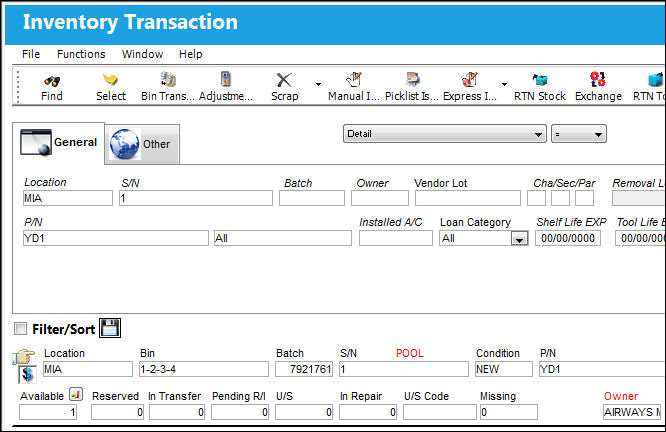Click the Condition field showing NEW
Viewport: 666px width, 432px height.
coord(504,369)
